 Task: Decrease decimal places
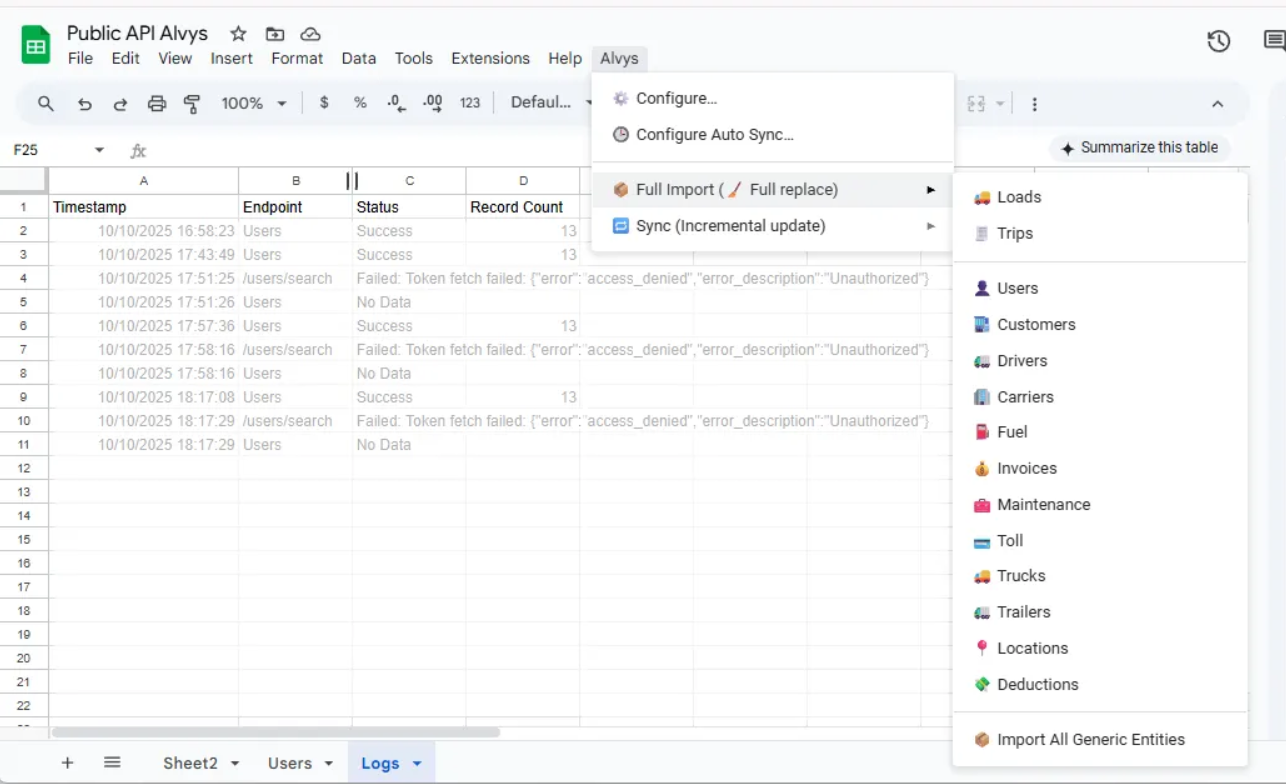point(396,103)
